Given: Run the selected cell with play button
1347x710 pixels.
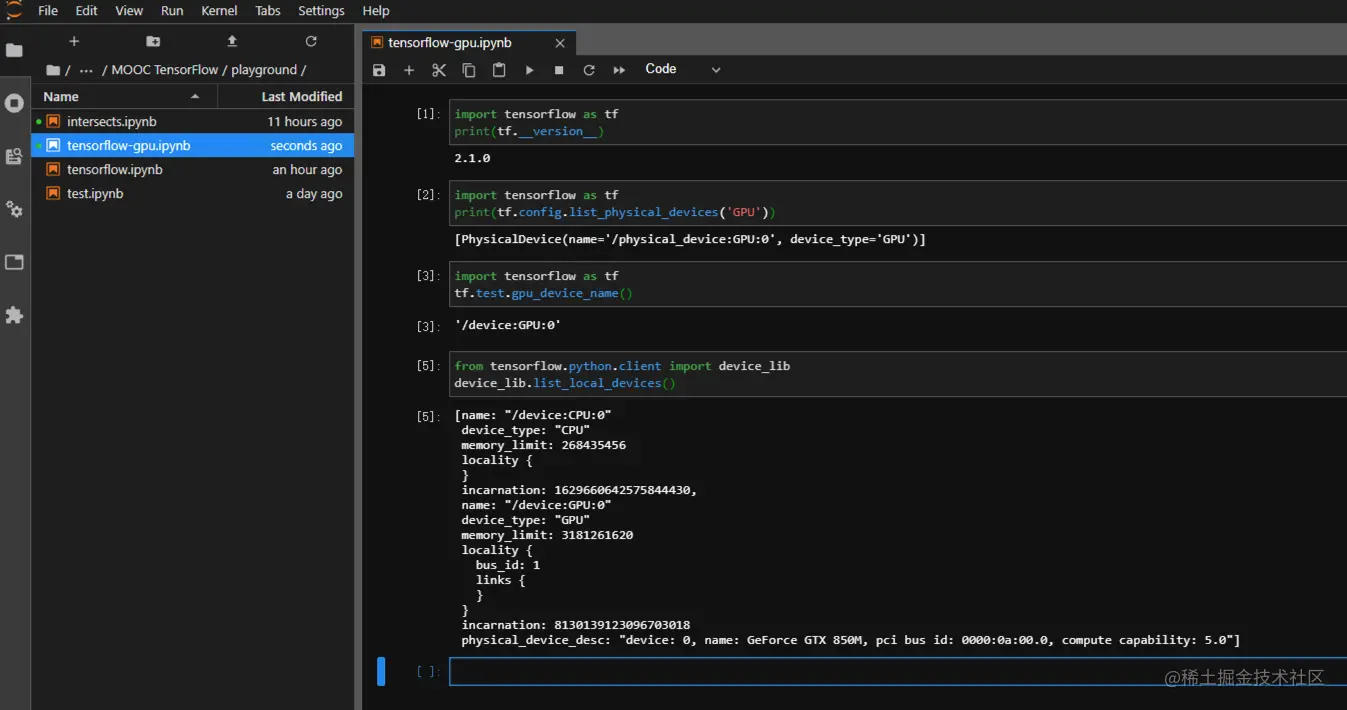Looking at the screenshot, I should tap(529, 70).
